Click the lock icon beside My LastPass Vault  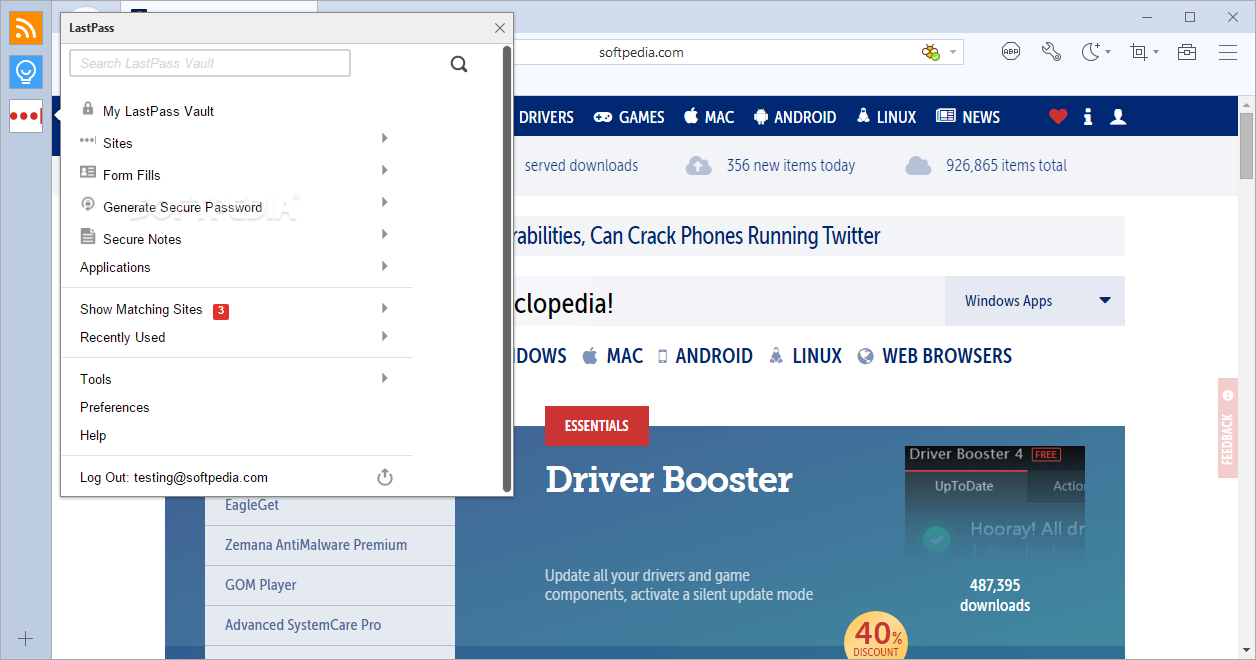click(88, 109)
